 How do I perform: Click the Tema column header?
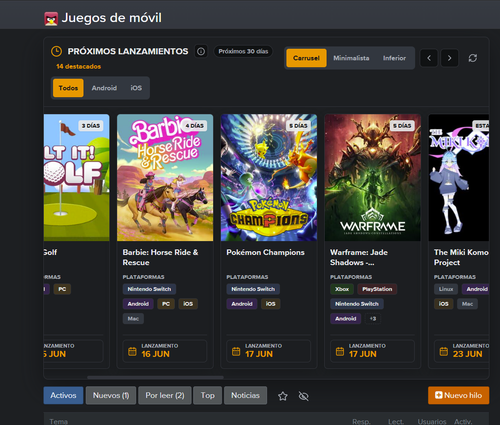point(59,422)
